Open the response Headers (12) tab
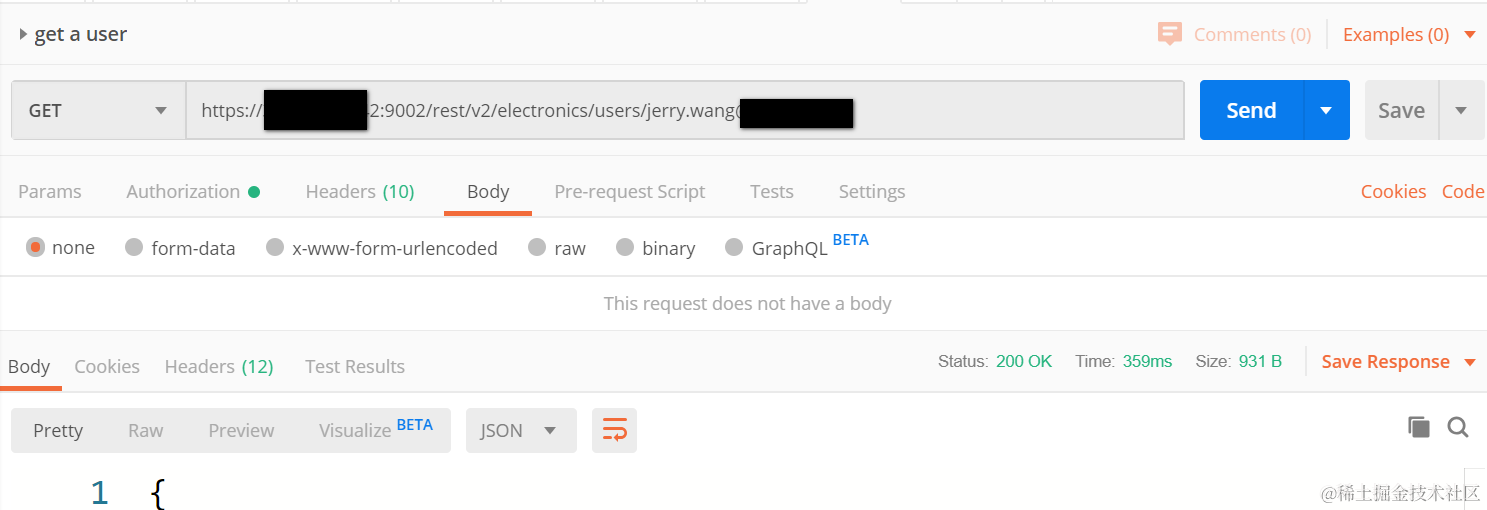1487x510 pixels. (x=219, y=366)
